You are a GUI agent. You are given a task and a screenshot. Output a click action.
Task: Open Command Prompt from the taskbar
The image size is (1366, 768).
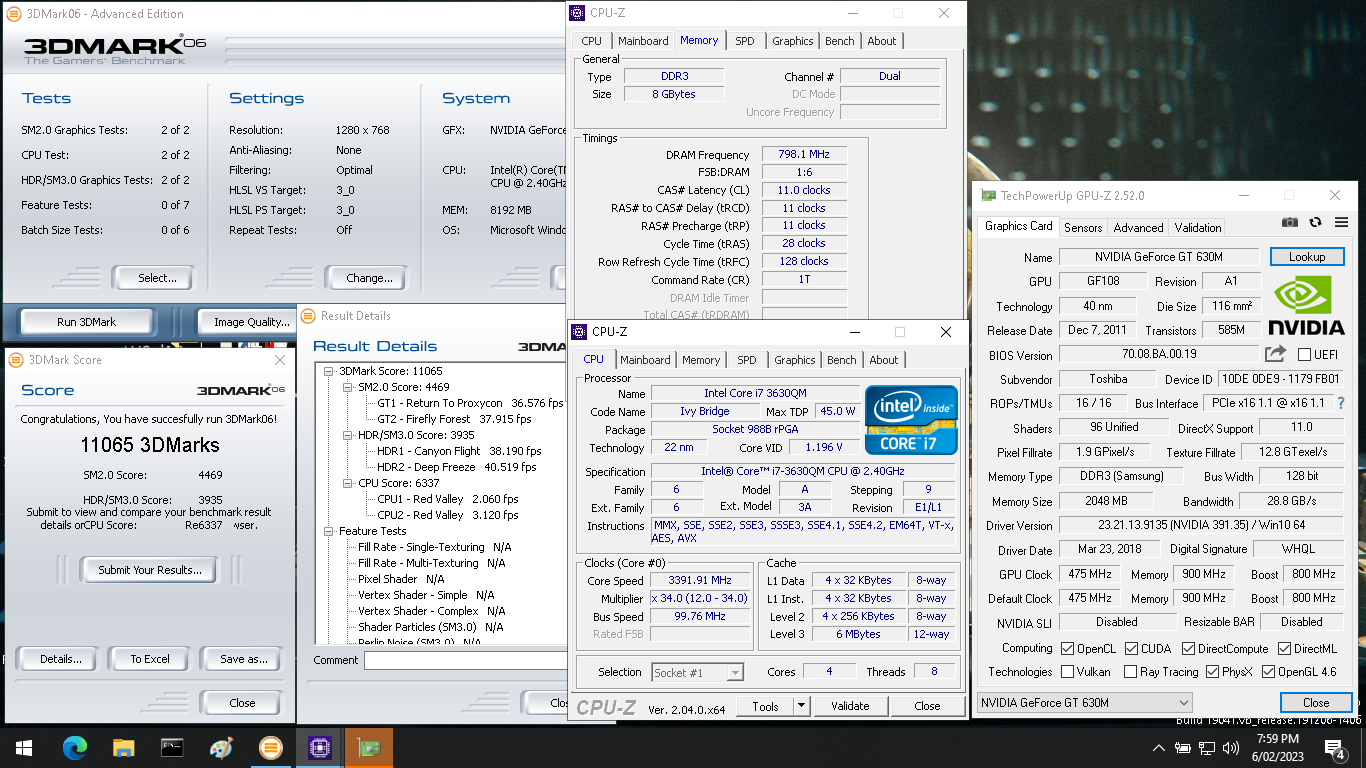point(172,748)
